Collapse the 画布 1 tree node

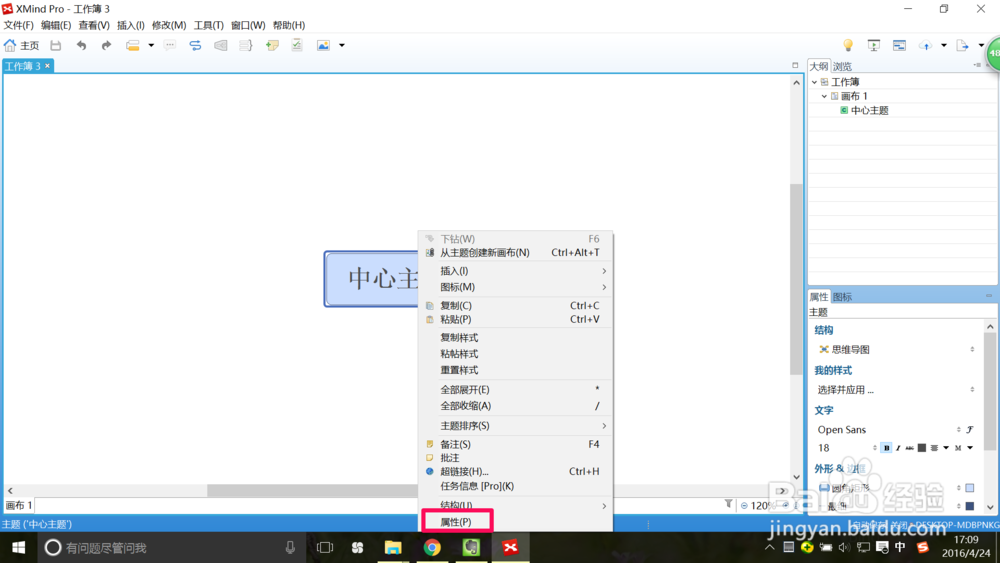pos(824,96)
